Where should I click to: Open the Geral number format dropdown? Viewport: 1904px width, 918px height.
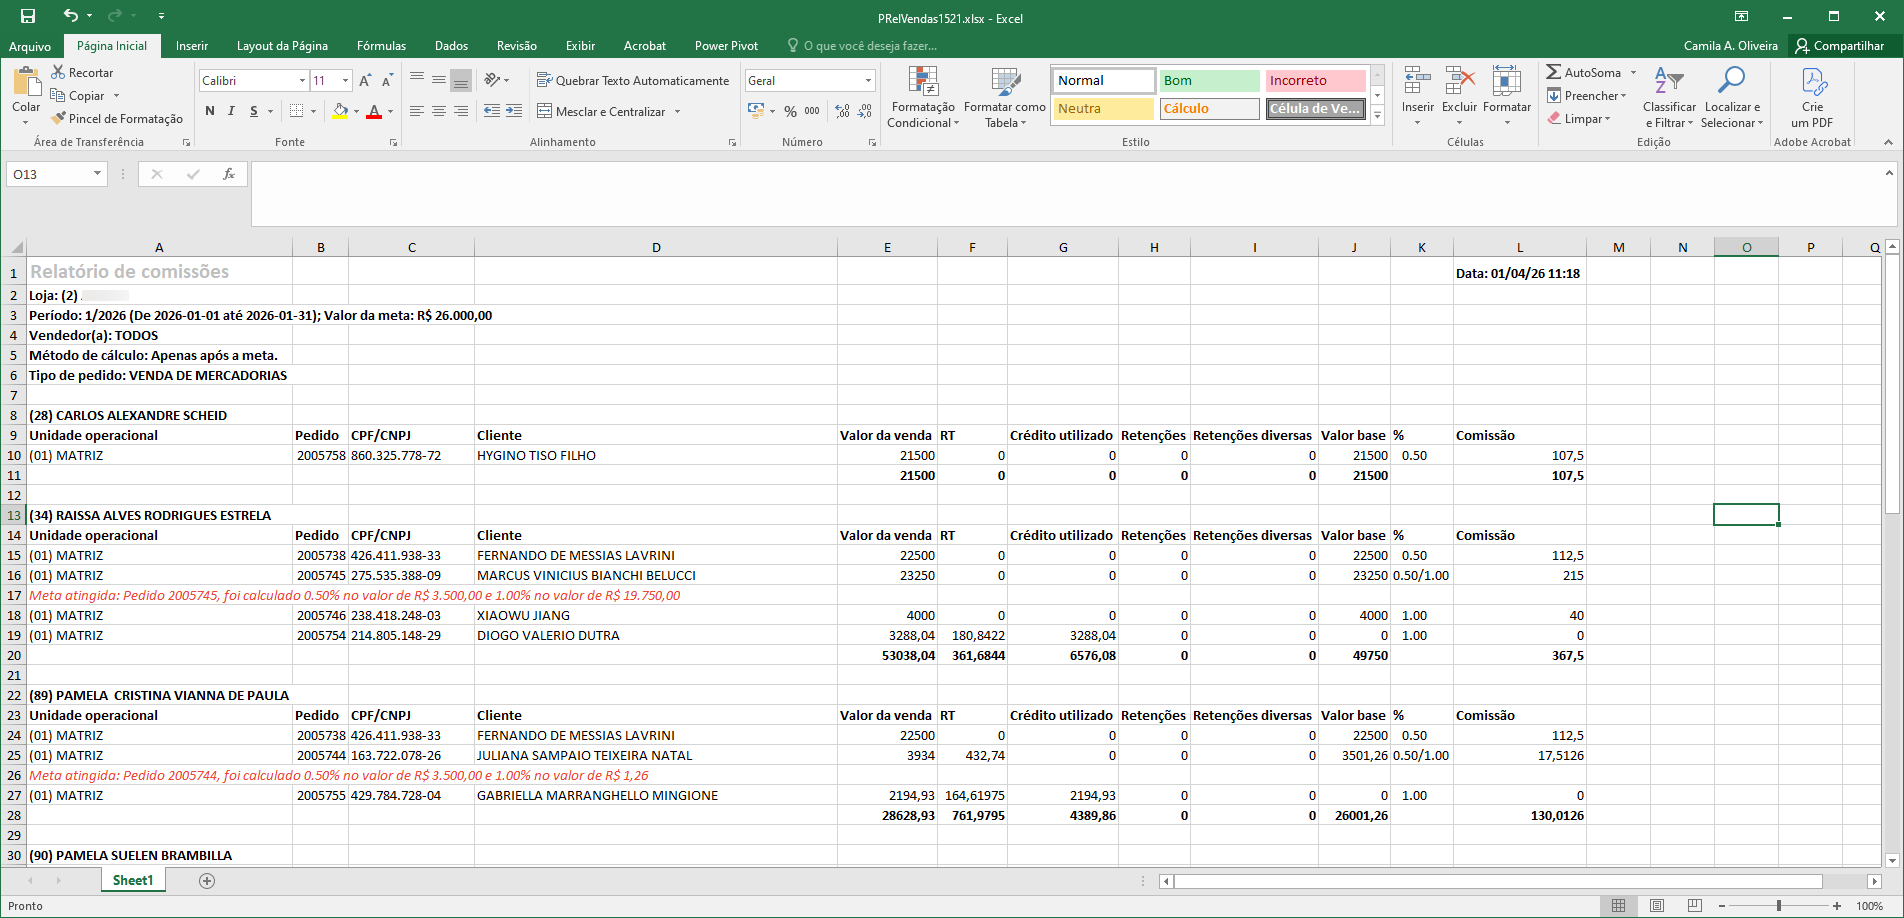point(867,80)
